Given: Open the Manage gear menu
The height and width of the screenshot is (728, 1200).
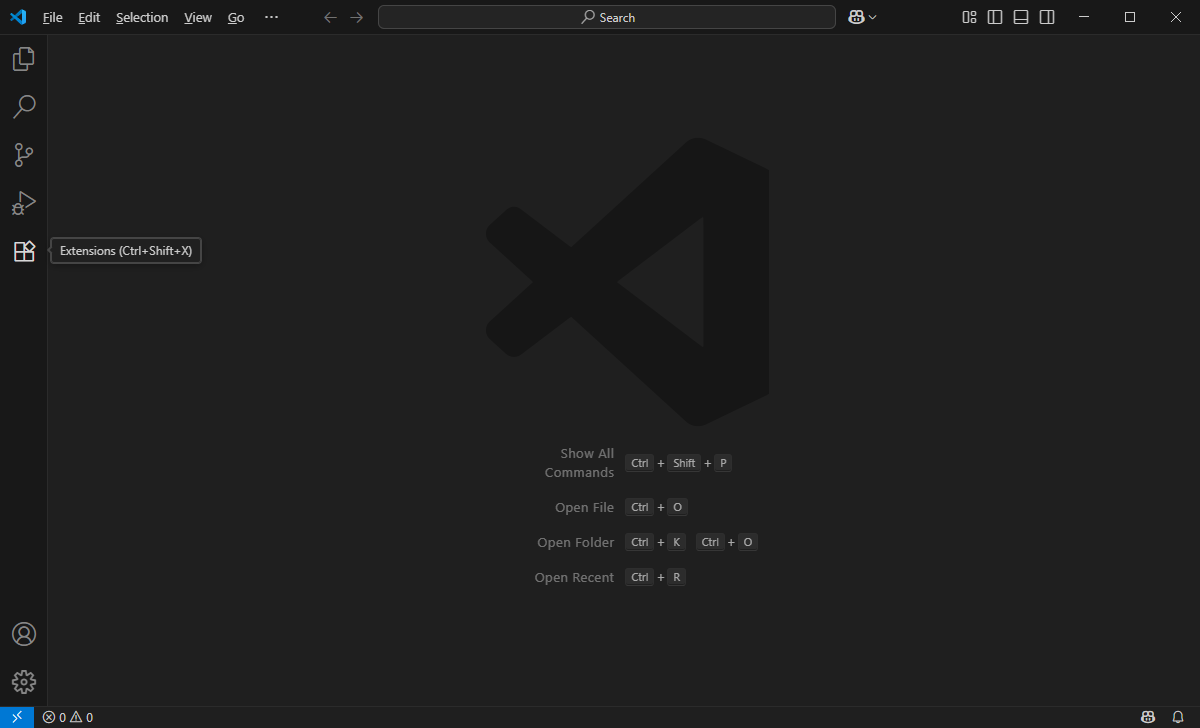Looking at the screenshot, I should 24,682.
